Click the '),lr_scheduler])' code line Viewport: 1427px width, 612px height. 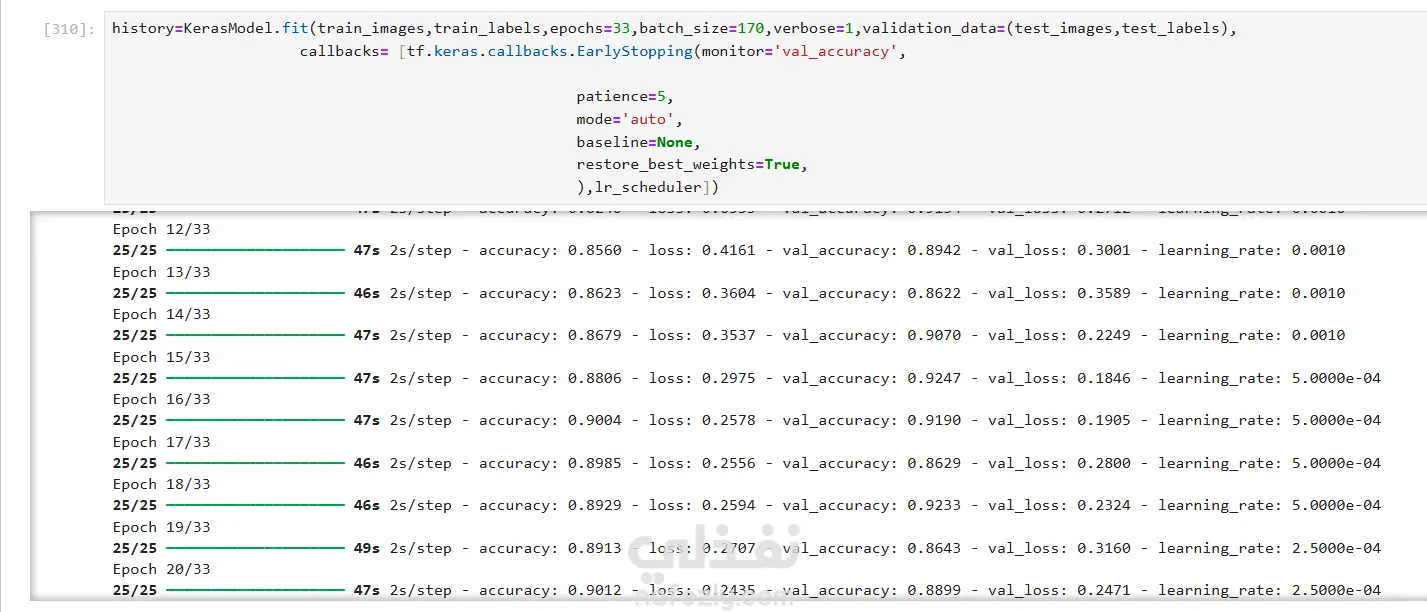(647, 187)
